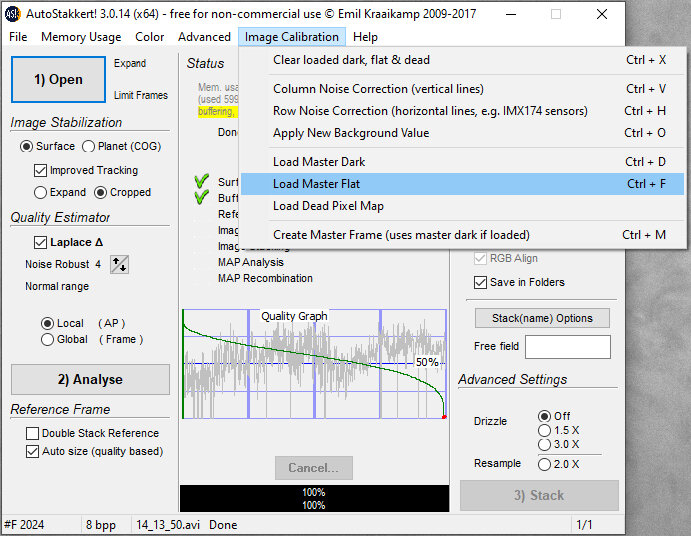Toggle Save in Folders checkbox
Screen dimensions: 691x536
(x=480, y=283)
